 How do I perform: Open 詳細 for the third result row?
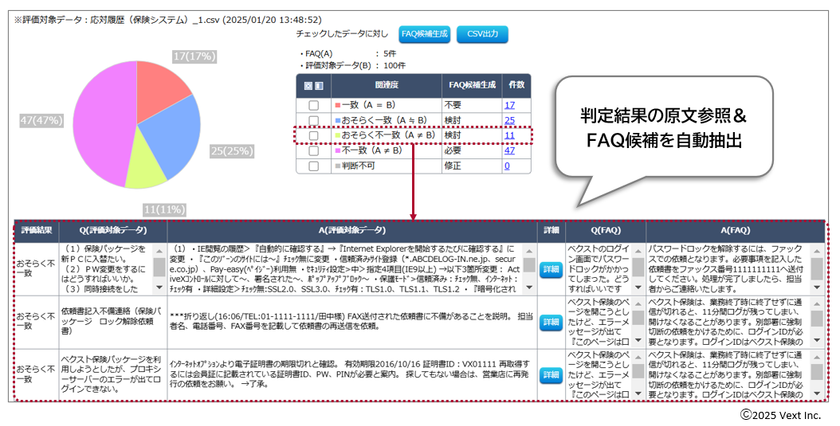(x=551, y=375)
